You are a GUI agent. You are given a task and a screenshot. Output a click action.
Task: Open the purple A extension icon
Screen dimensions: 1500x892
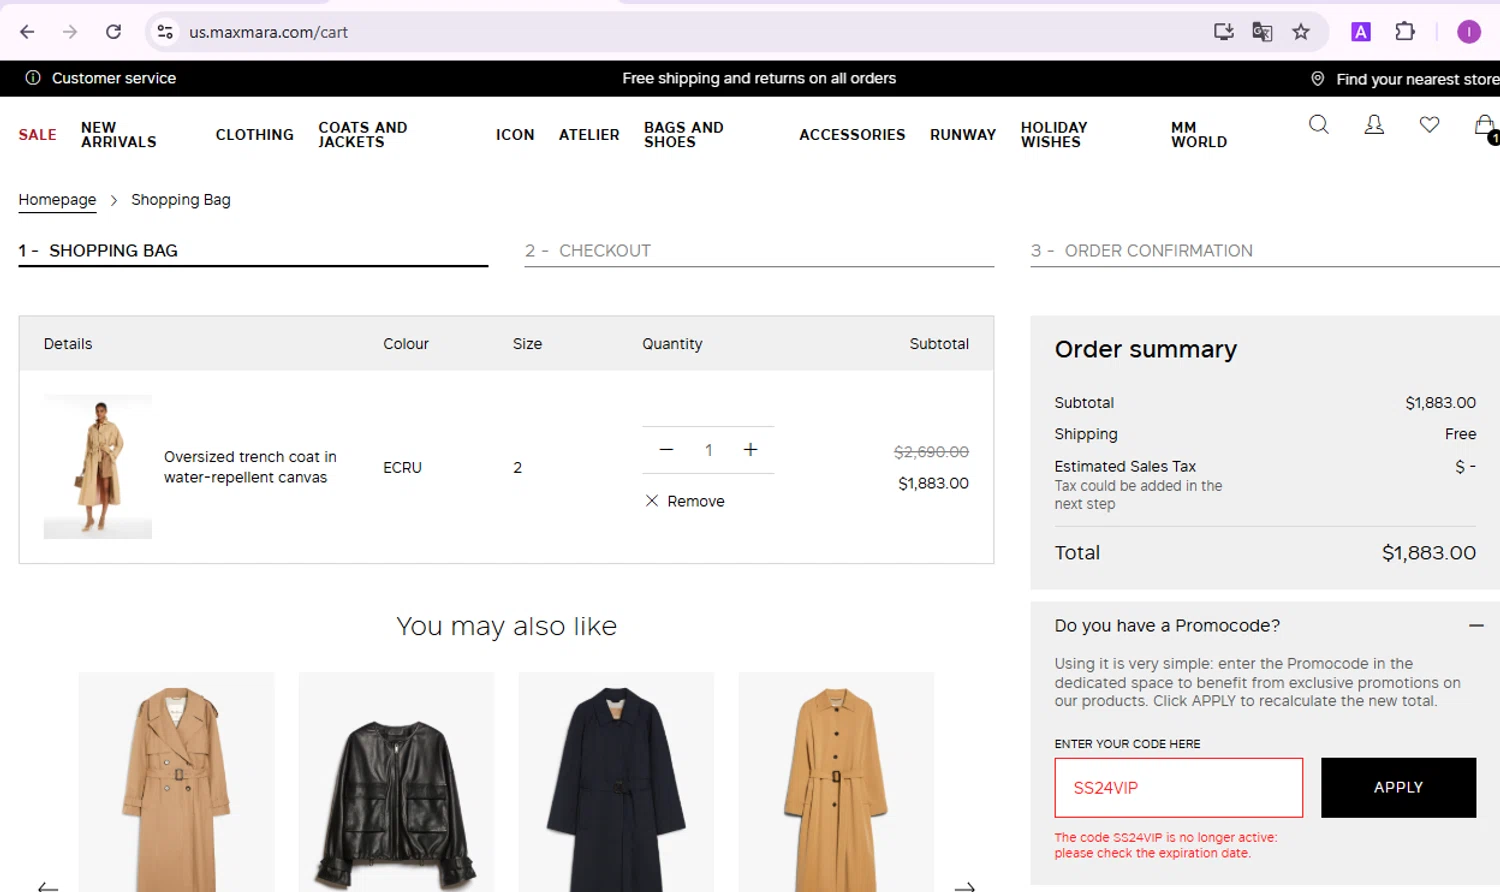[1360, 32]
